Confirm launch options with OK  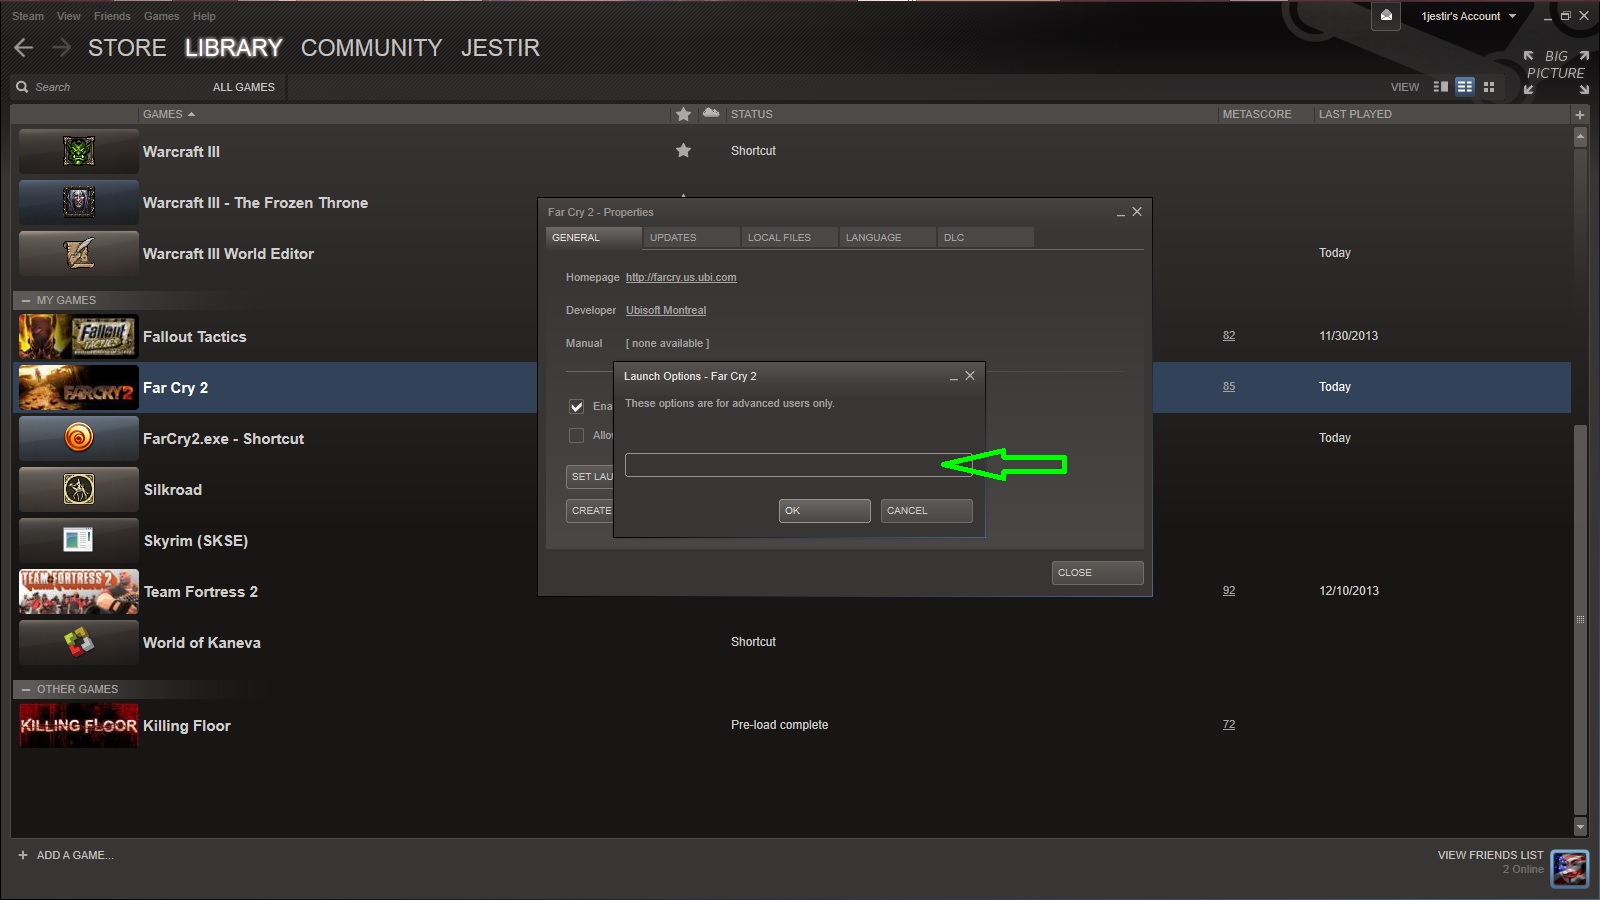pyautogui.click(x=825, y=510)
